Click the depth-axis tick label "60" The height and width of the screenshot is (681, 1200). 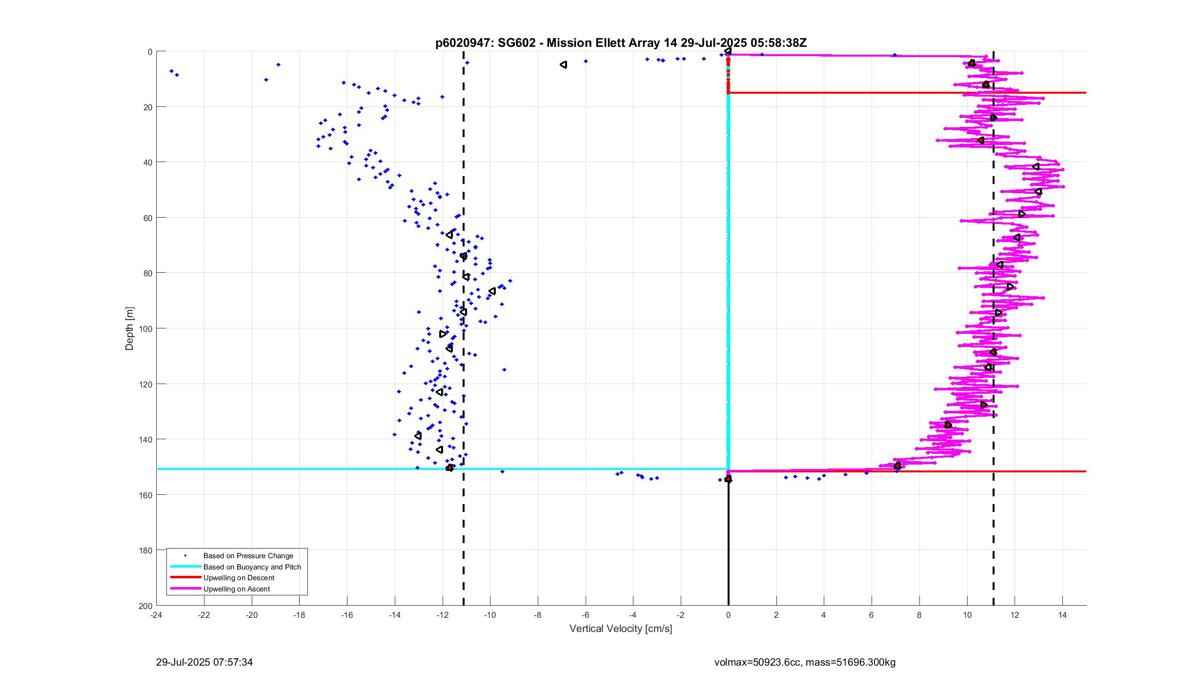click(146, 218)
